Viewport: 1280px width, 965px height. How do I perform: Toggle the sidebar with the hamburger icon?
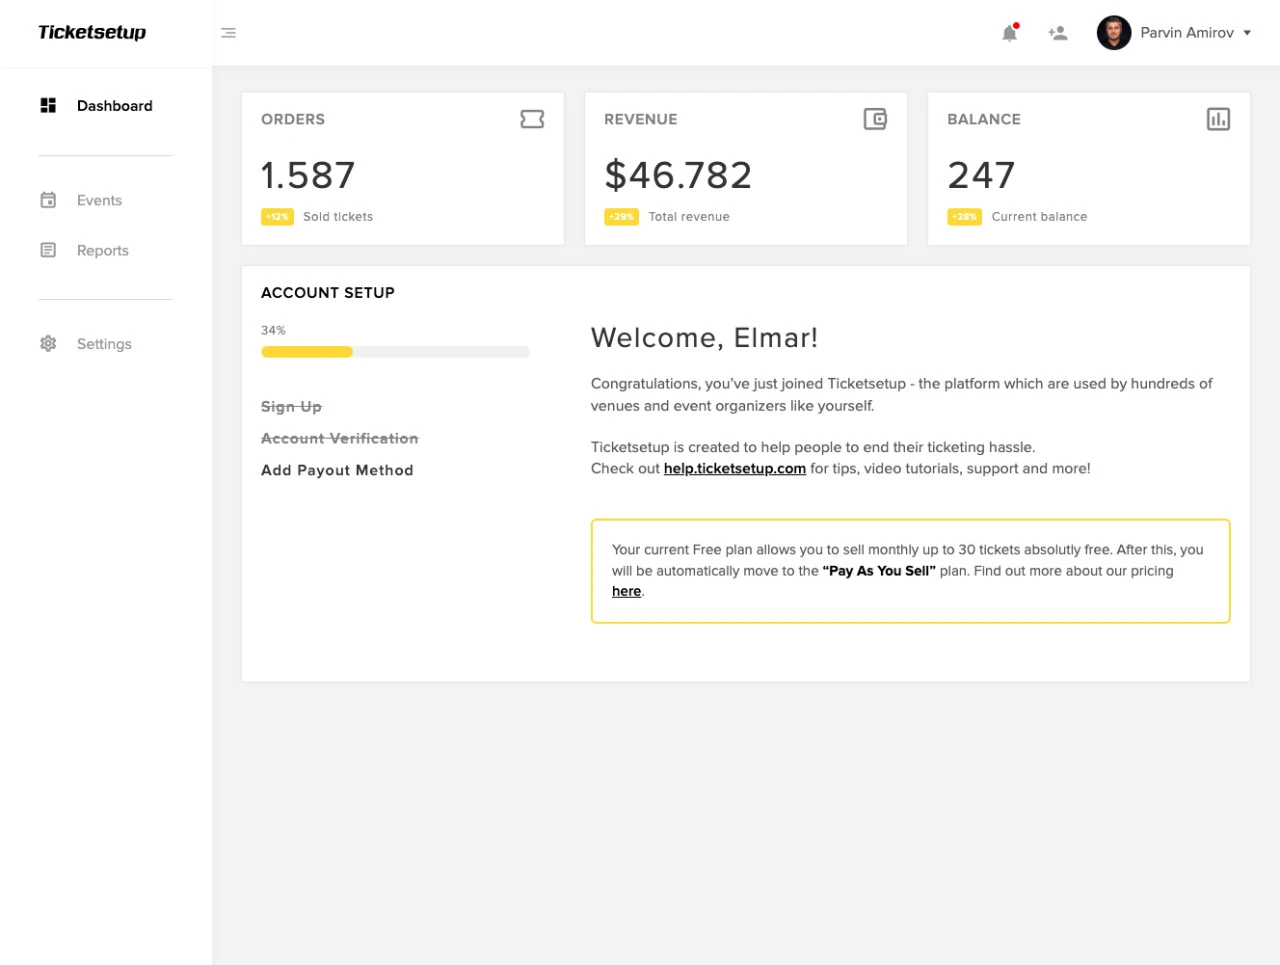click(228, 32)
